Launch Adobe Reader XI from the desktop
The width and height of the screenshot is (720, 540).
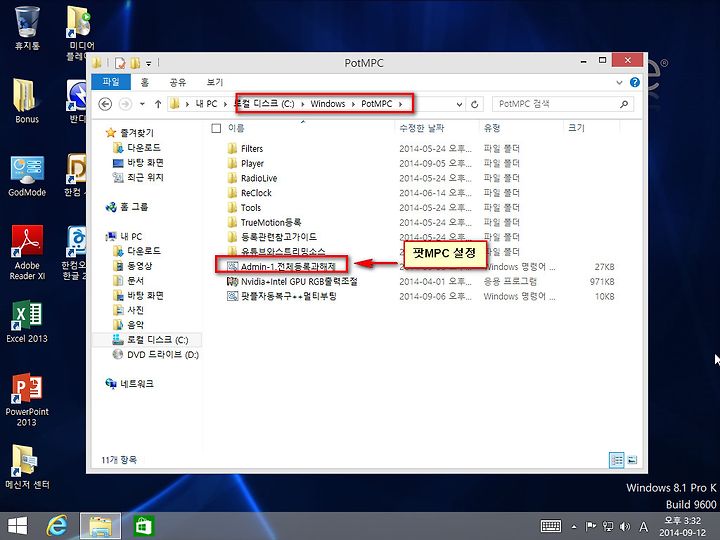point(27,252)
